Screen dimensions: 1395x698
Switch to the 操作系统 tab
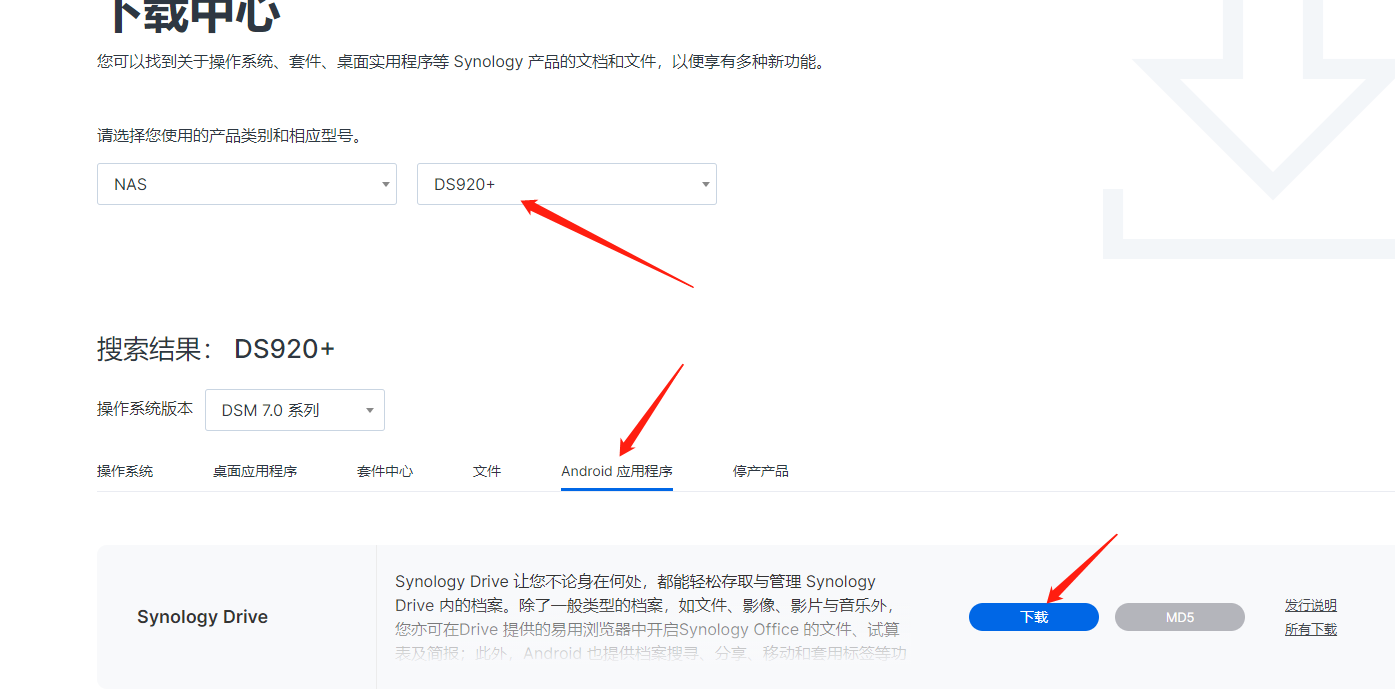click(125, 471)
